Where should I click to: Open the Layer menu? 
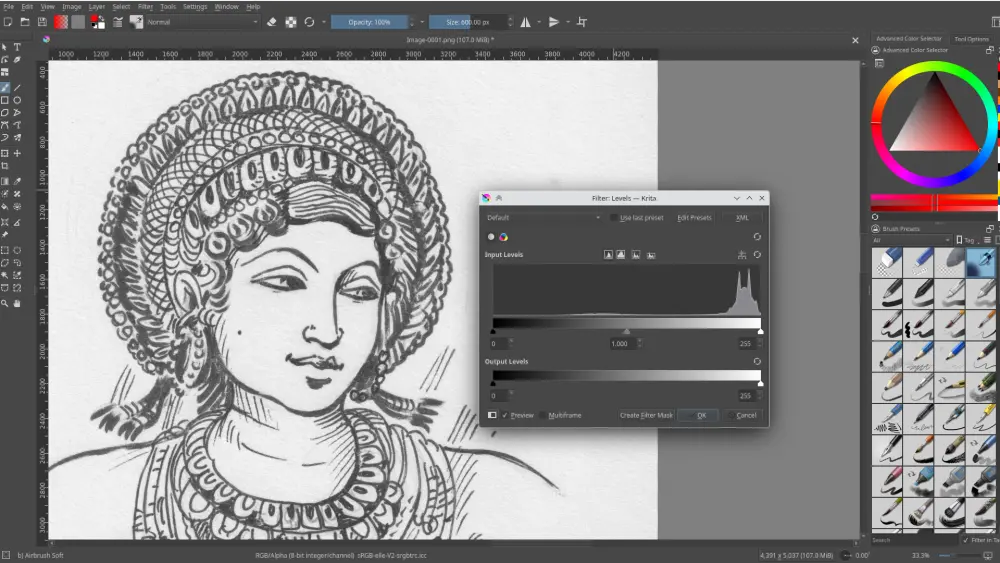click(x=96, y=6)
